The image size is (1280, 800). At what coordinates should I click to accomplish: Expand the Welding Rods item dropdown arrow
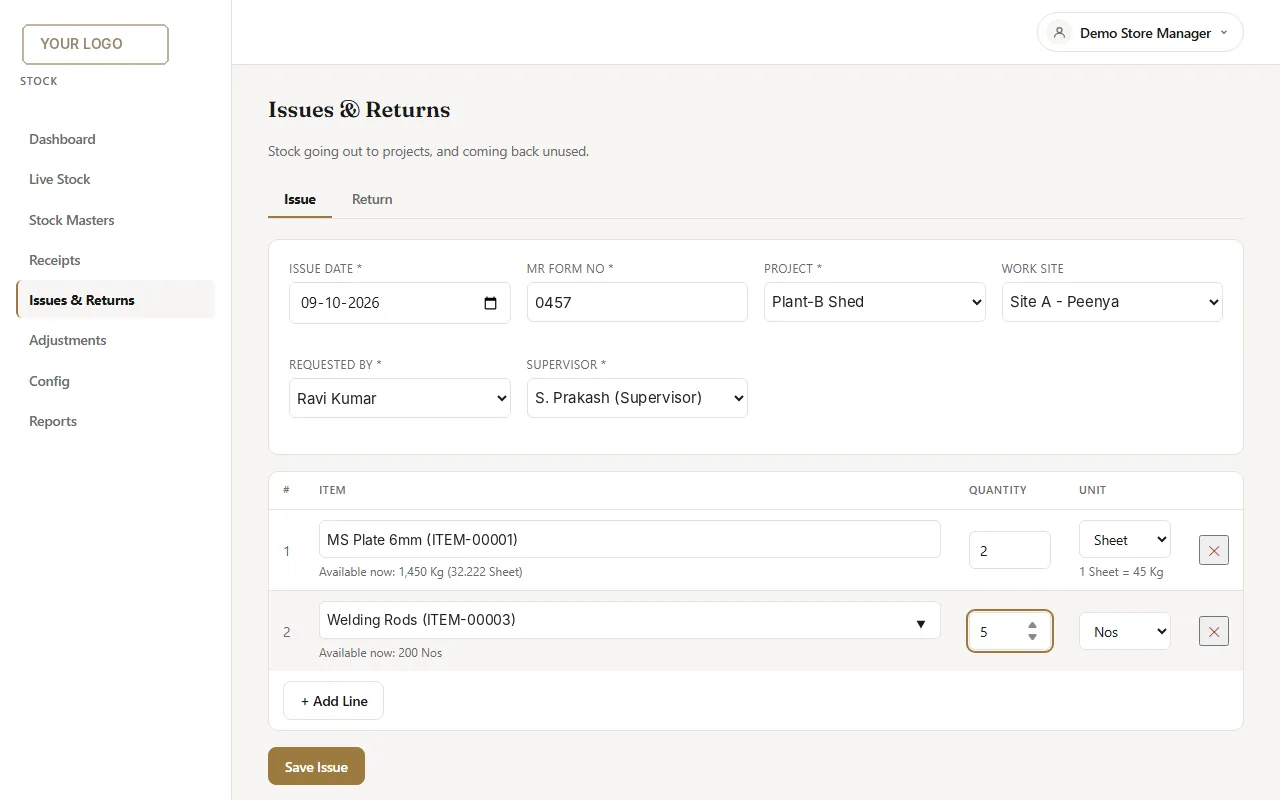click(921, 624)
